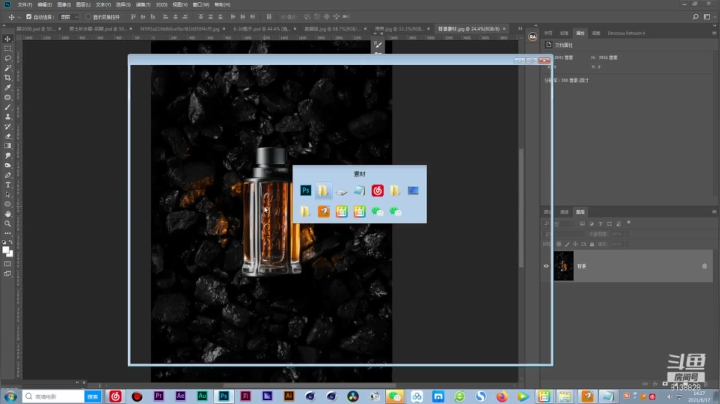Toggle lock image pixels brush icon
Viewport: 720px width, 404px height.
[567, 244]
